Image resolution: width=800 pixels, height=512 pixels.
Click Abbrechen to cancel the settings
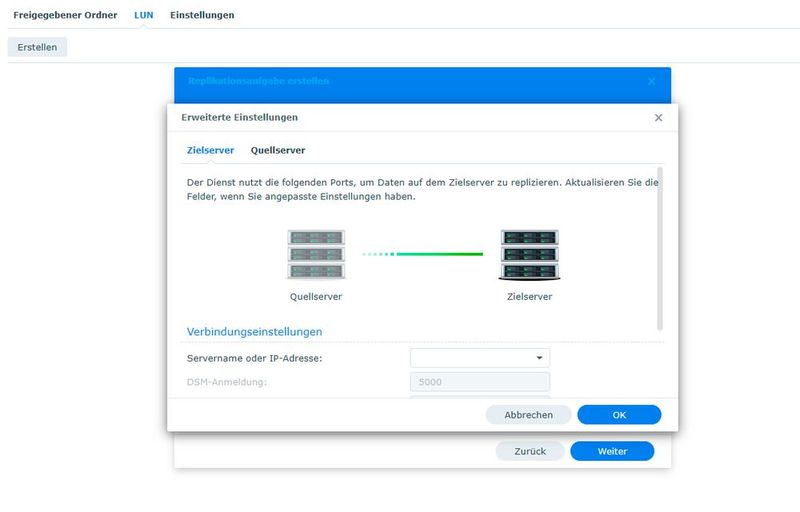point(529,415)
